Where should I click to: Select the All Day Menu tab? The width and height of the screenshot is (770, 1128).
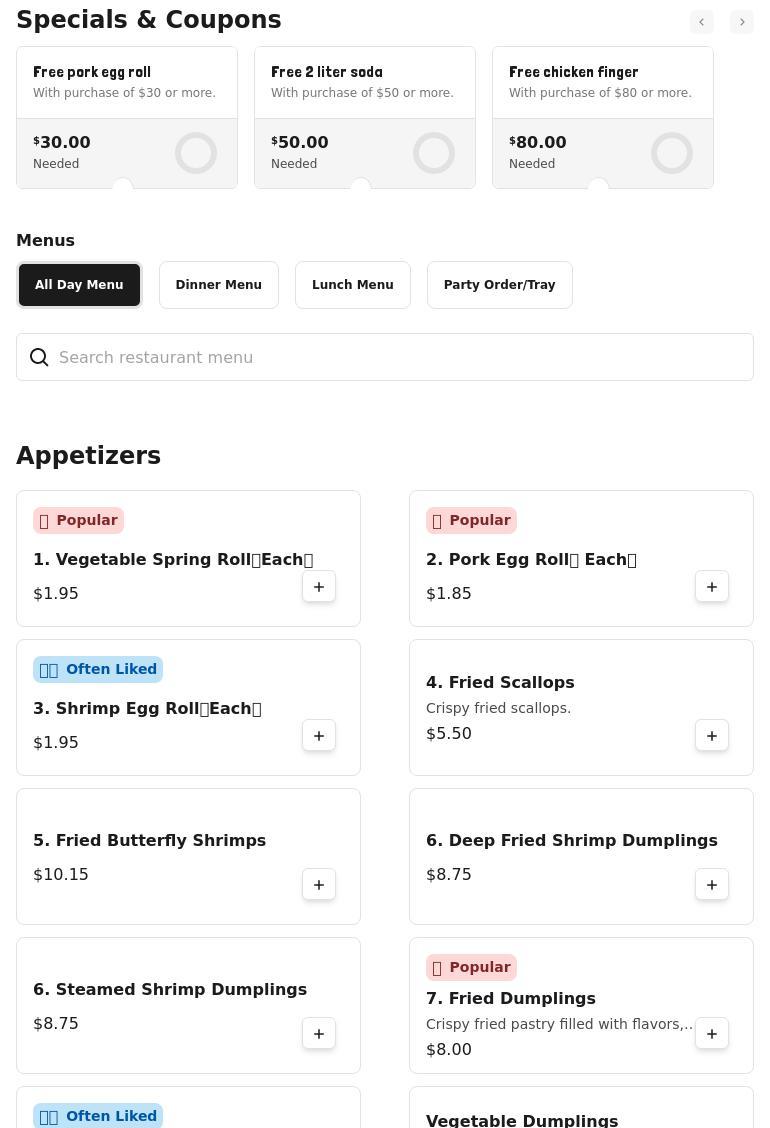click(x=79, y=285)
